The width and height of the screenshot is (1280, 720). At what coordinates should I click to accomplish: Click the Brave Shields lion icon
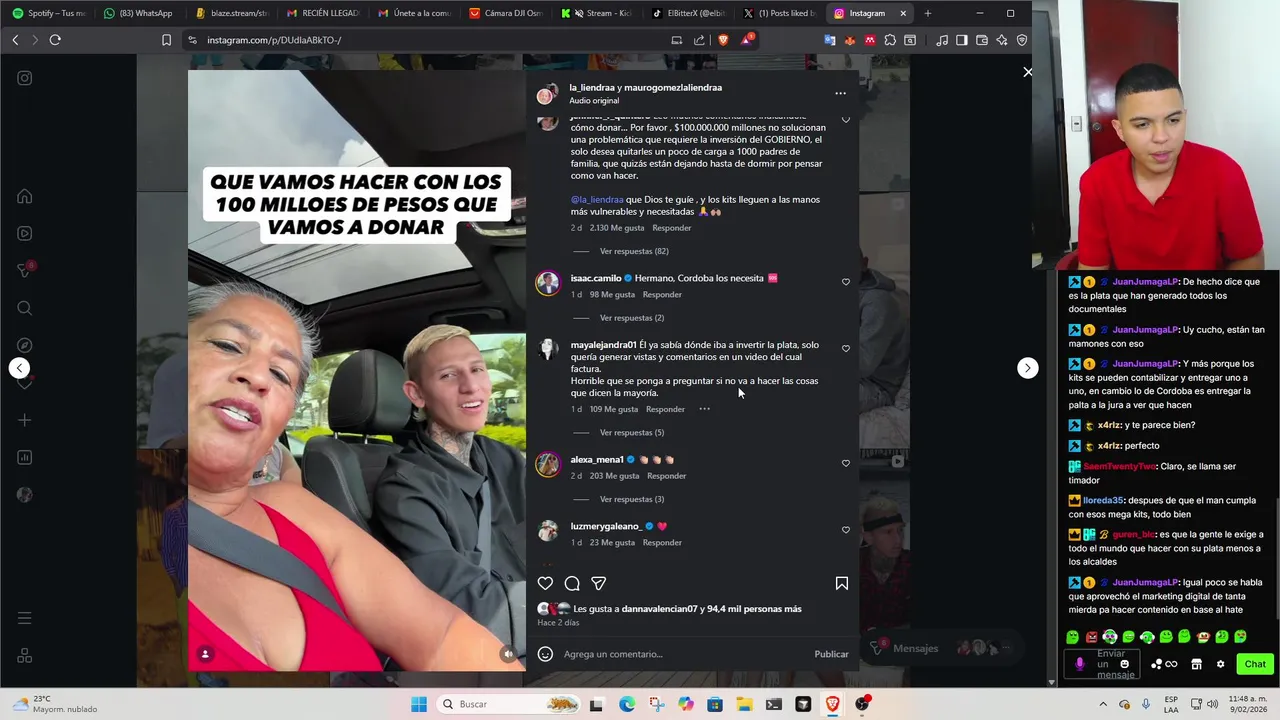tap(723, 40)
